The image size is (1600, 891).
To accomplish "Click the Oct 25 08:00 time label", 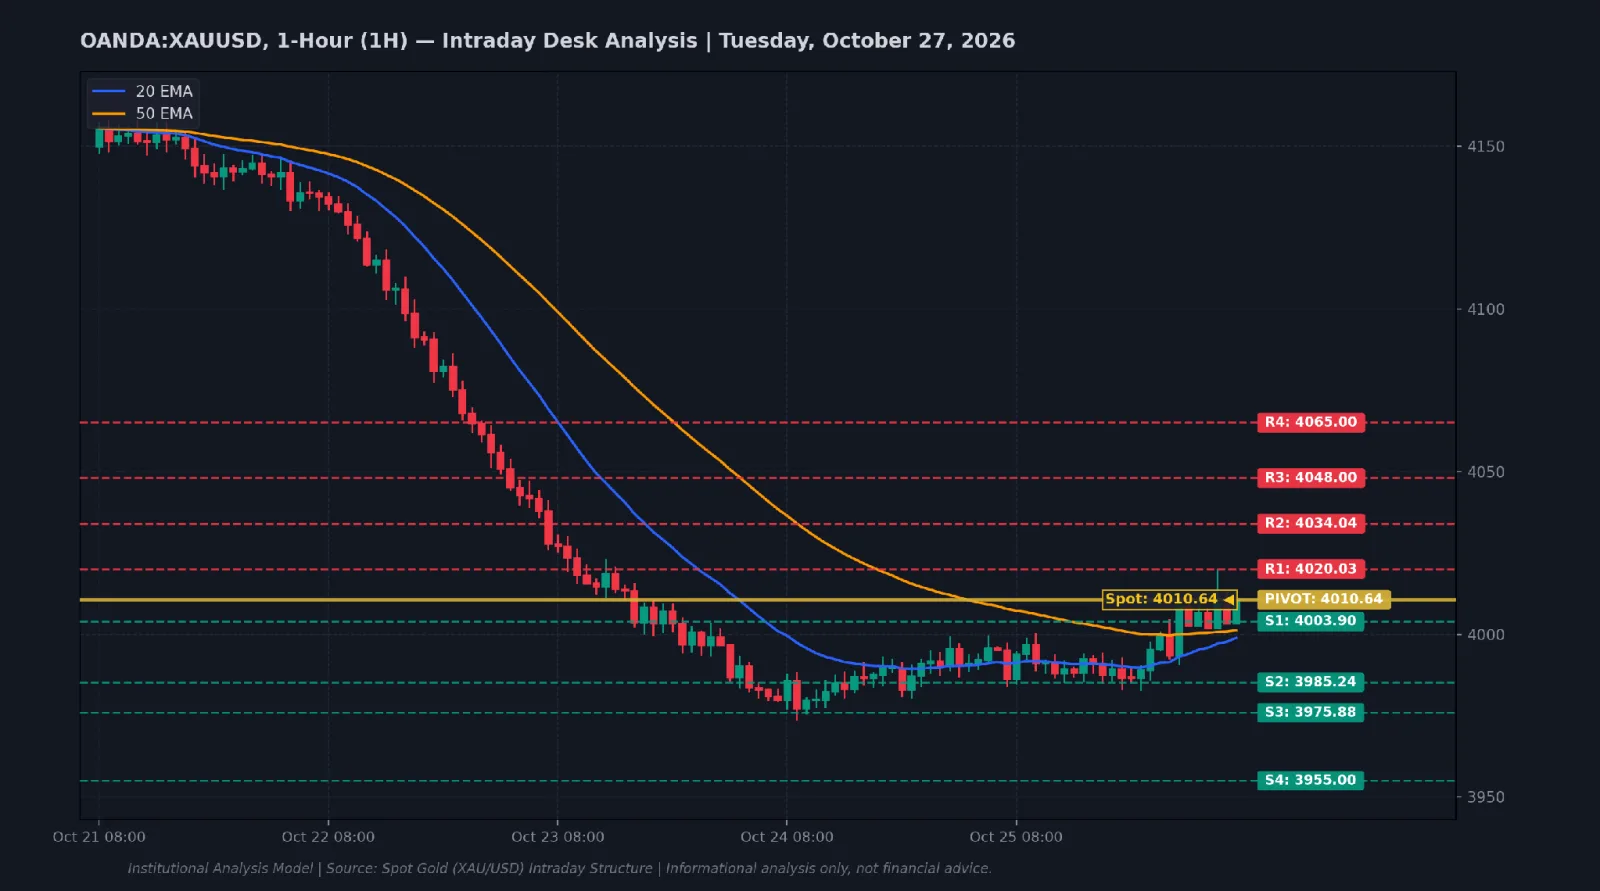I will (1015, 837).
